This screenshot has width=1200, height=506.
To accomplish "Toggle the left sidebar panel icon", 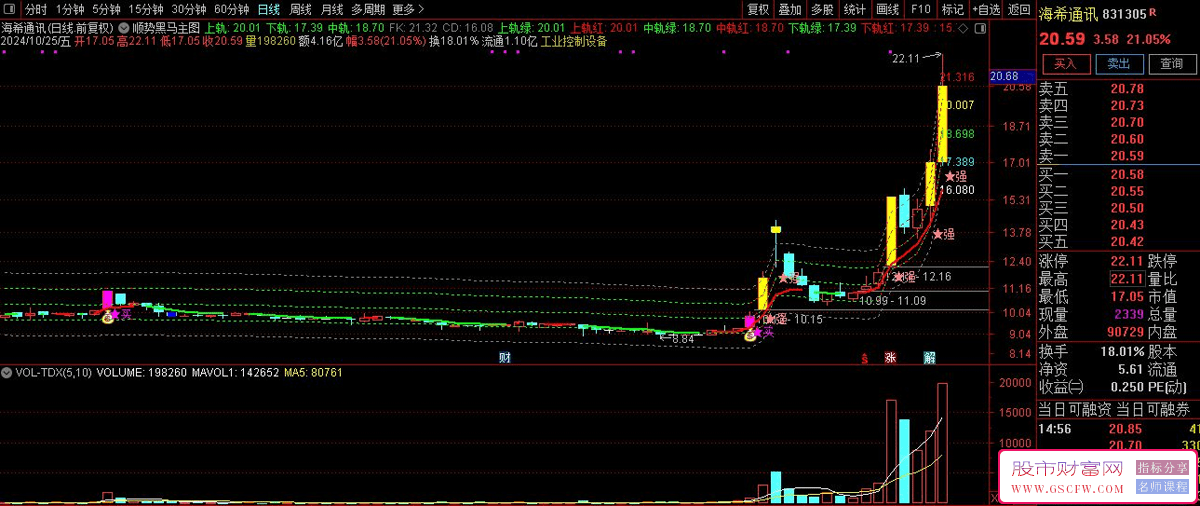I will click(10, 9).
